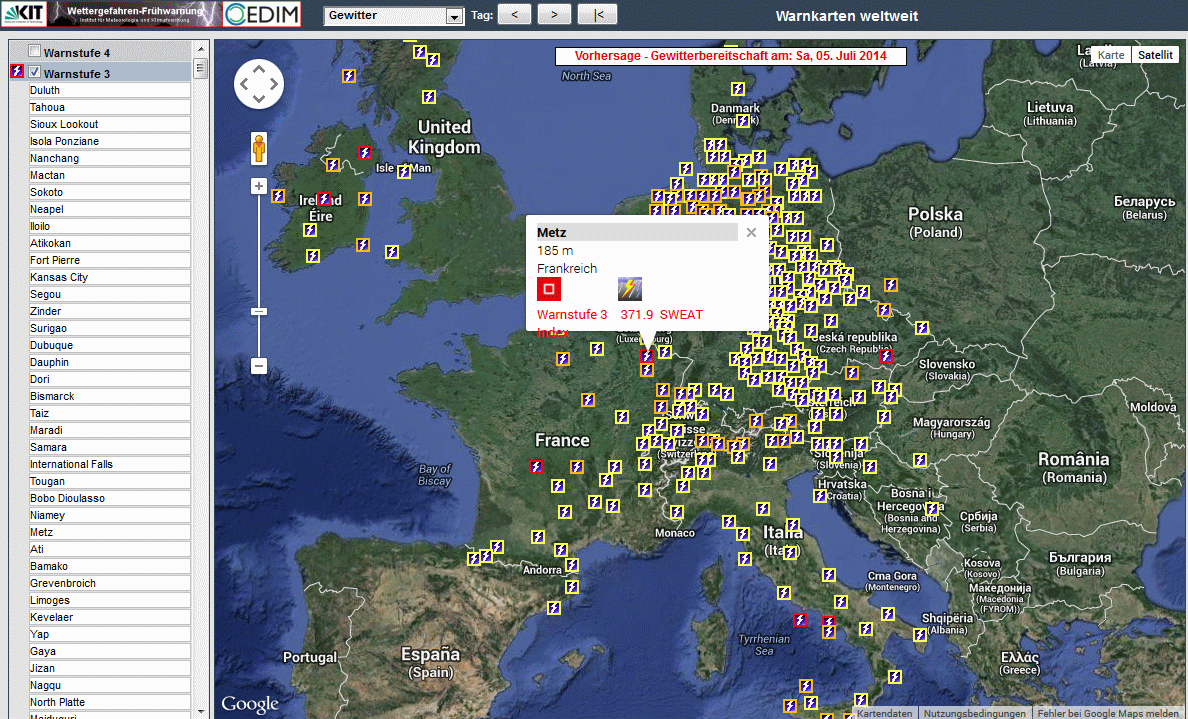This screenshot has height=719, width=1188.
Task: Open the KIT logo link
Action: (x=23, y=14)
